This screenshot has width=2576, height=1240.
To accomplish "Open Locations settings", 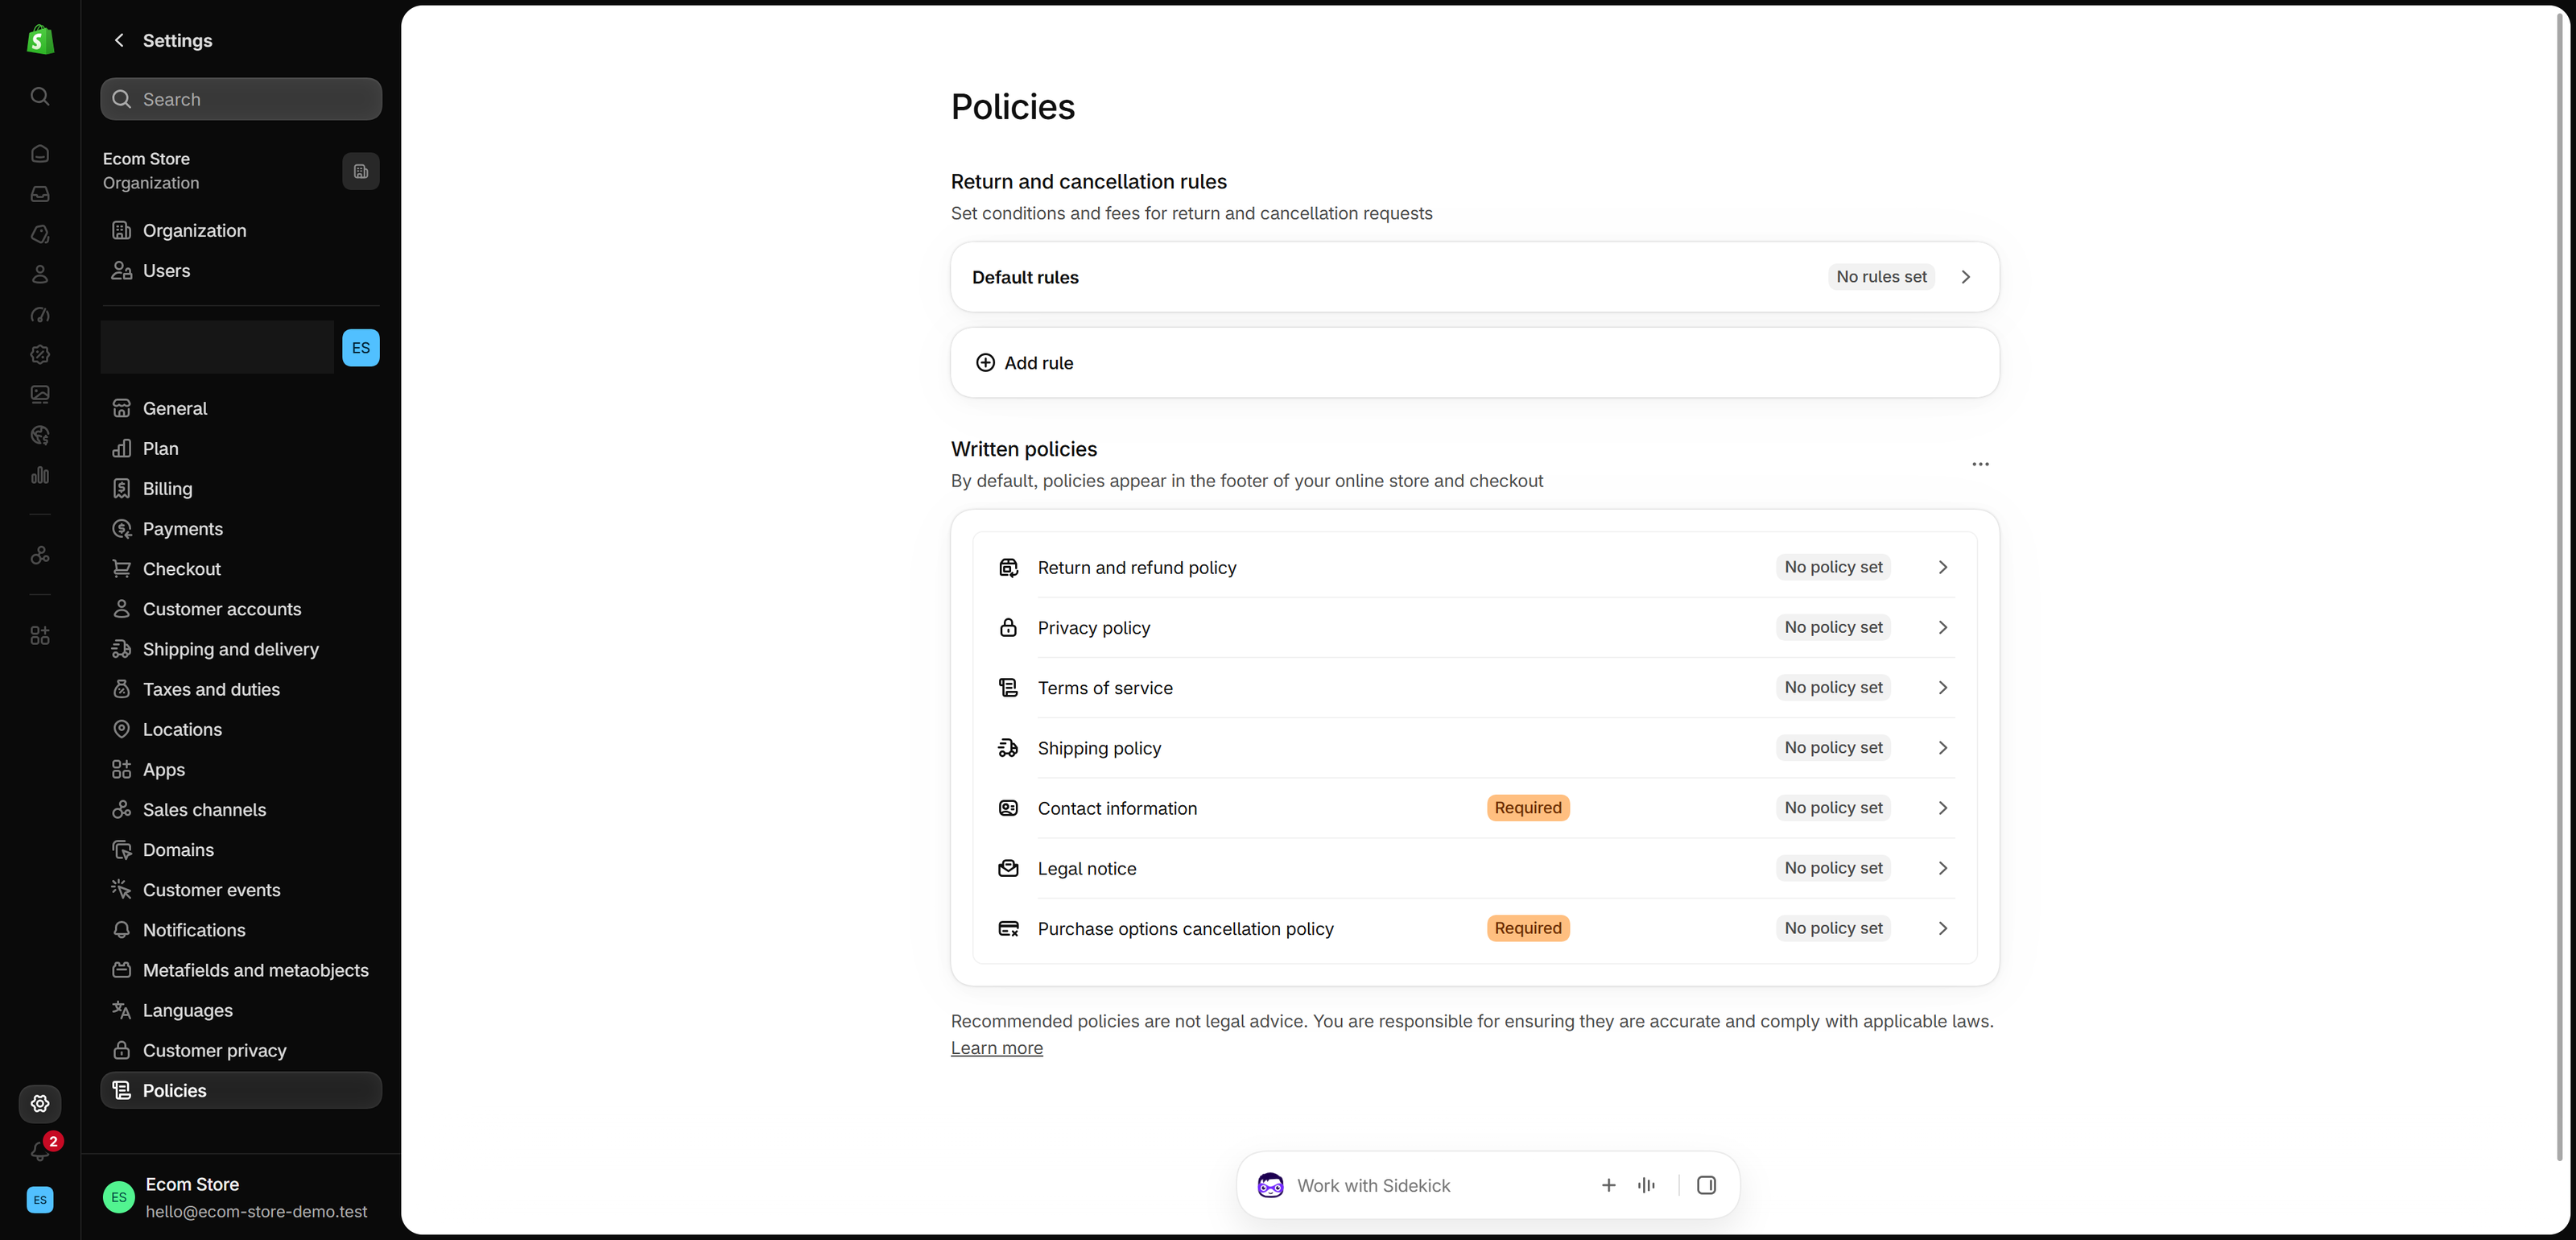I will click(241, 729).
